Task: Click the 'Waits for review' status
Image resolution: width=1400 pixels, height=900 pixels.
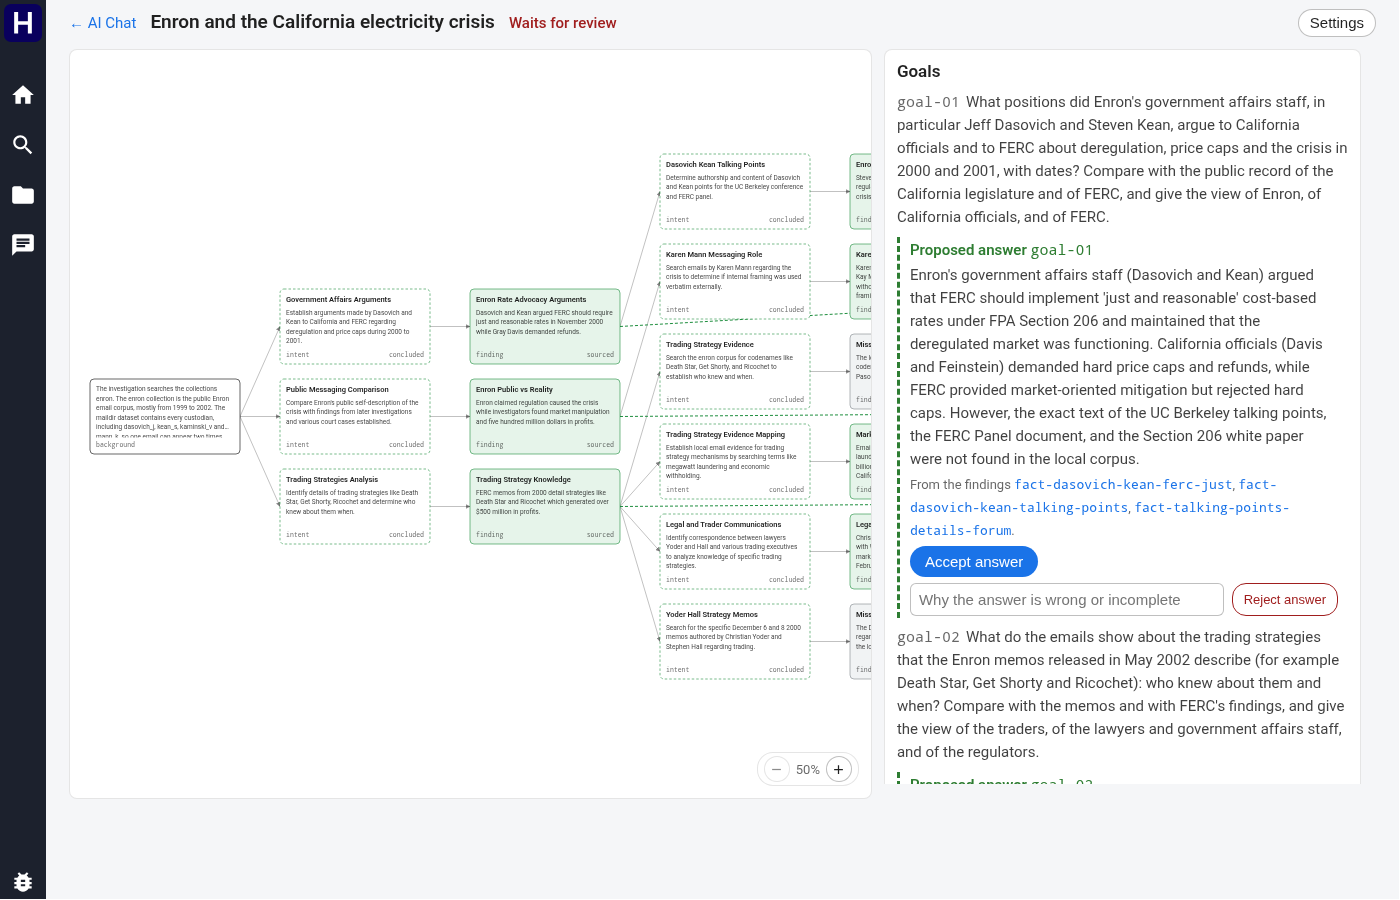Action: (x=562, y=23)
